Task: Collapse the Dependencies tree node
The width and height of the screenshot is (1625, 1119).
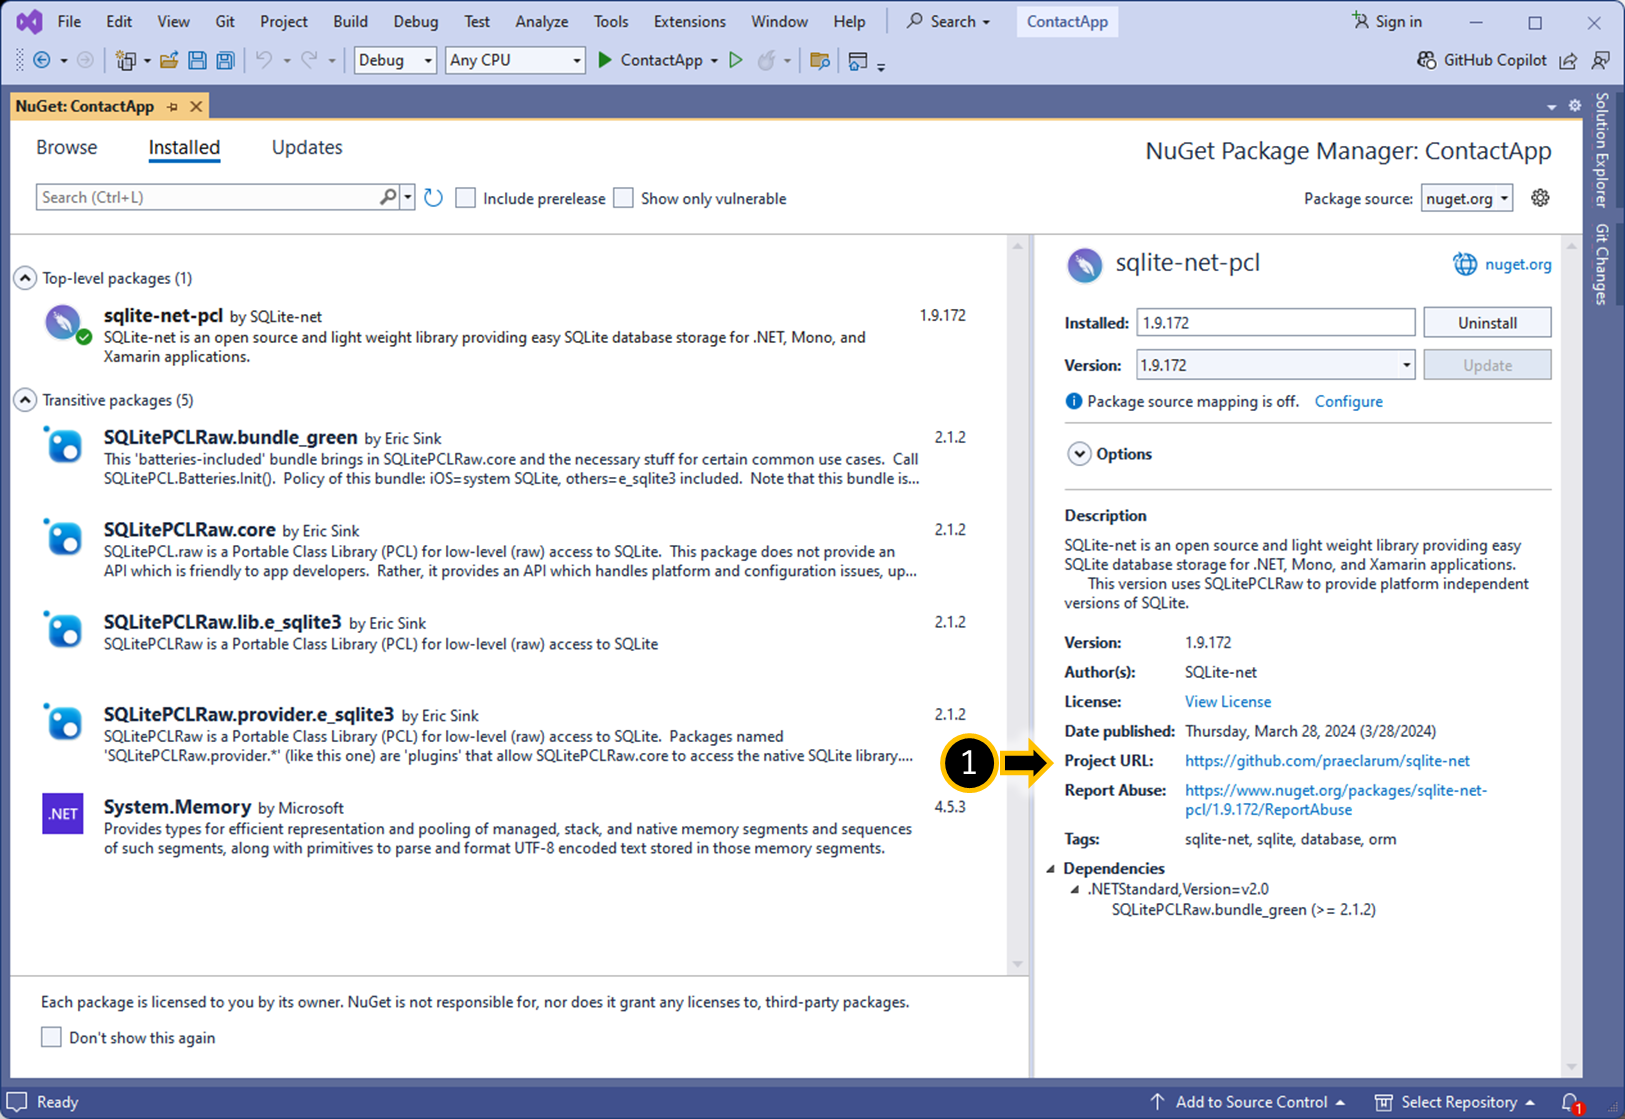Action: 1051,869
